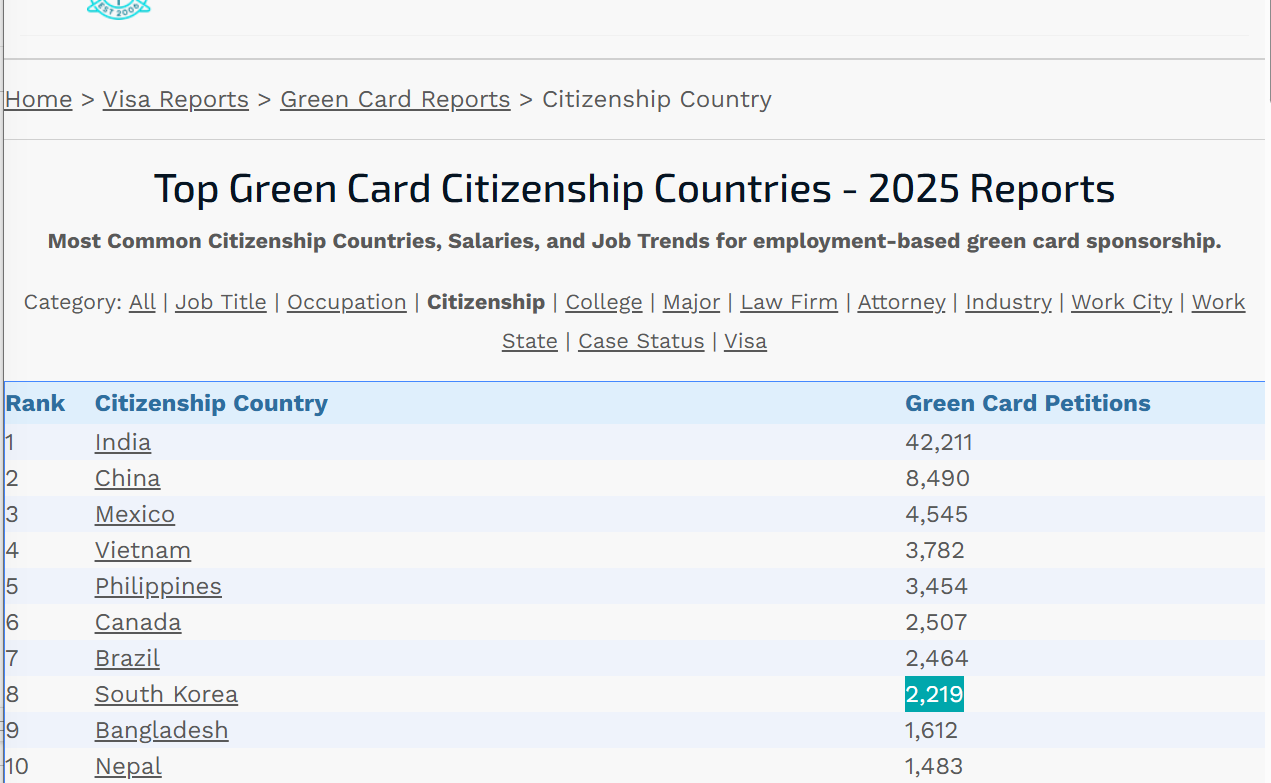1271x783 pixels.
Task: Open India in the country list
Action: pos(123,443)
